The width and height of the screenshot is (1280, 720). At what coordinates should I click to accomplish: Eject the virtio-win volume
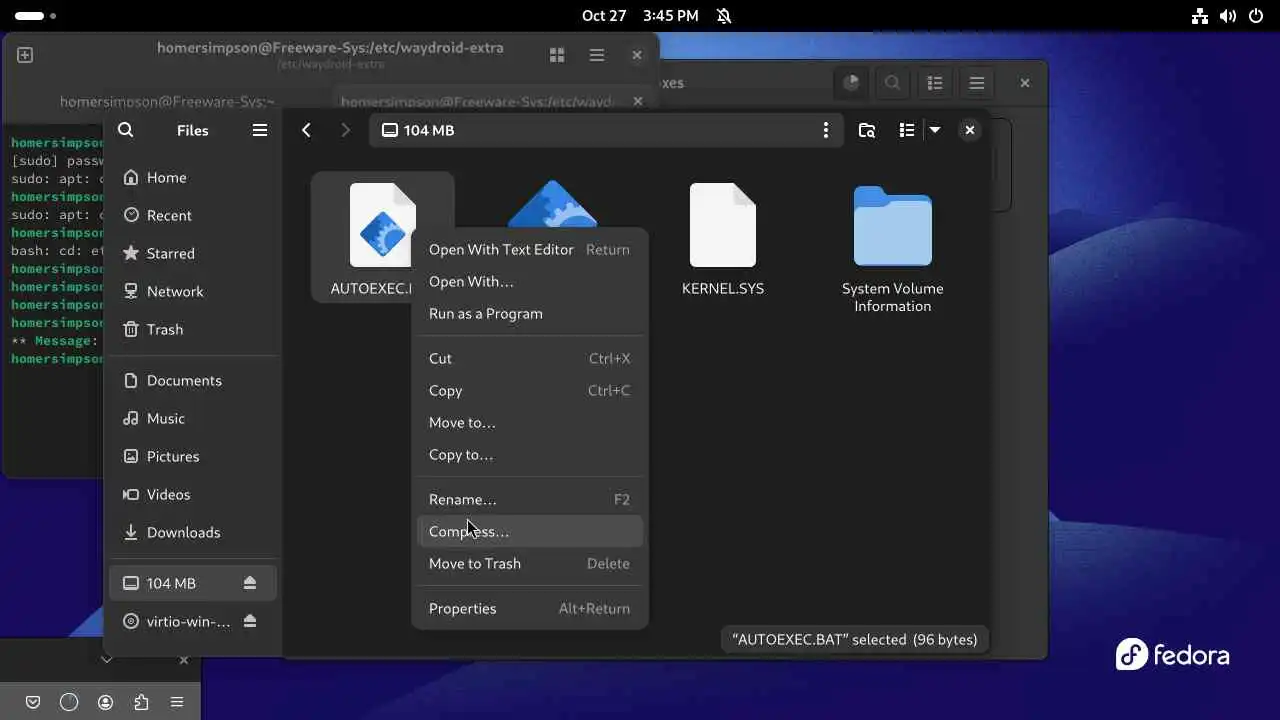(x=250, y=621)
